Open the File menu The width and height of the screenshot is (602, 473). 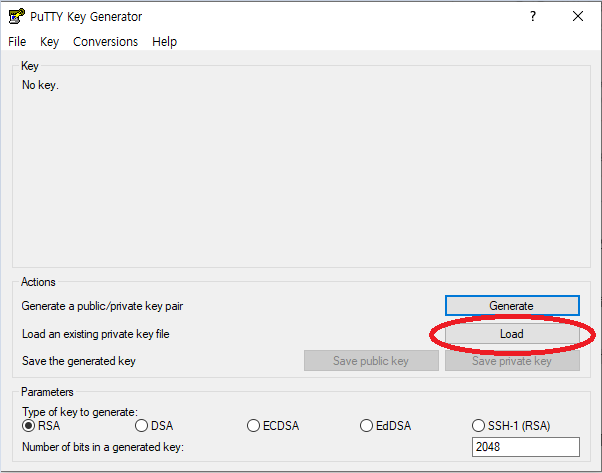(17, 41)
